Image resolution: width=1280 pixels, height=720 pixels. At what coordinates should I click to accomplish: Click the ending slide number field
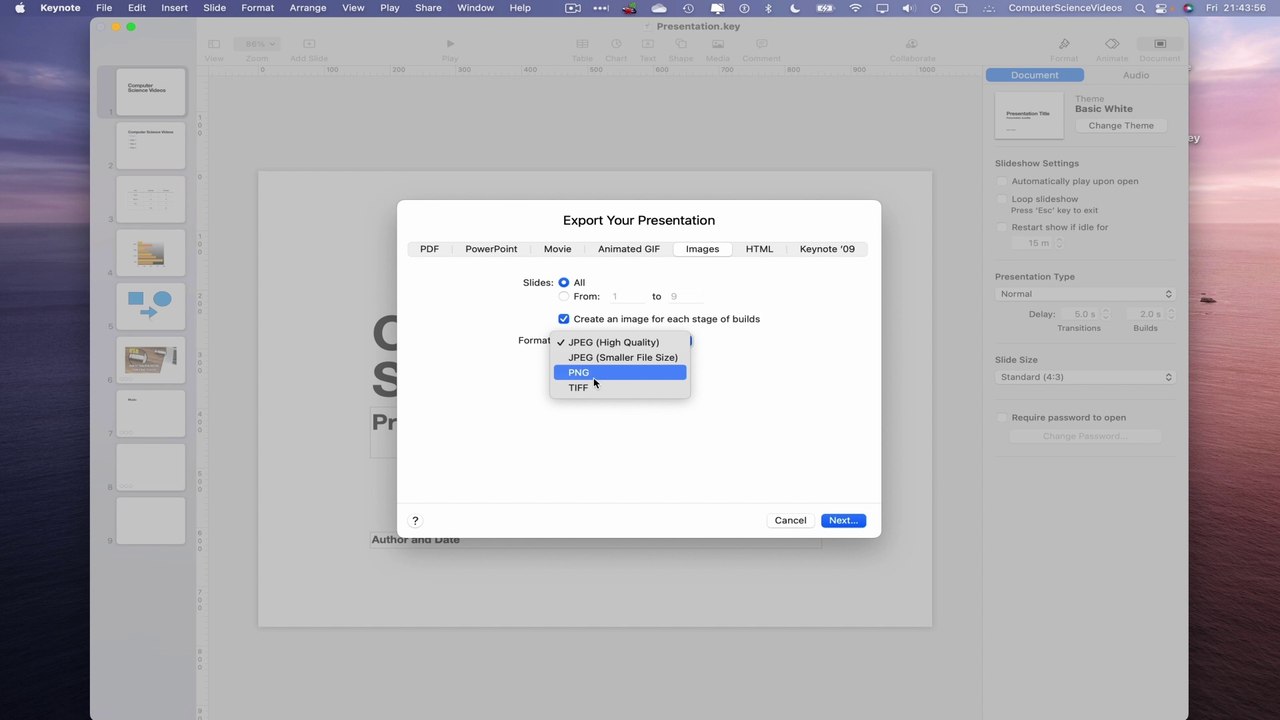[685, 297]
